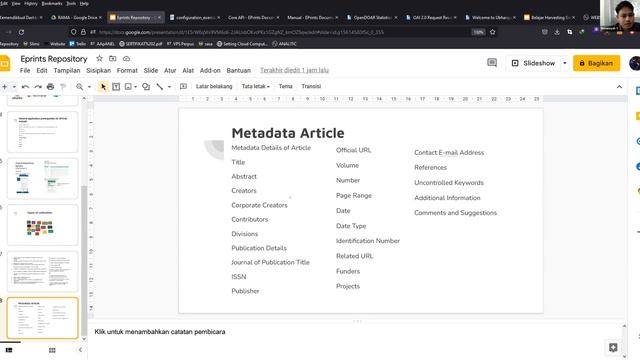This screenshot has width=640, height=360.
Task: Activate the paint format tool
Action: coord(63,87)
